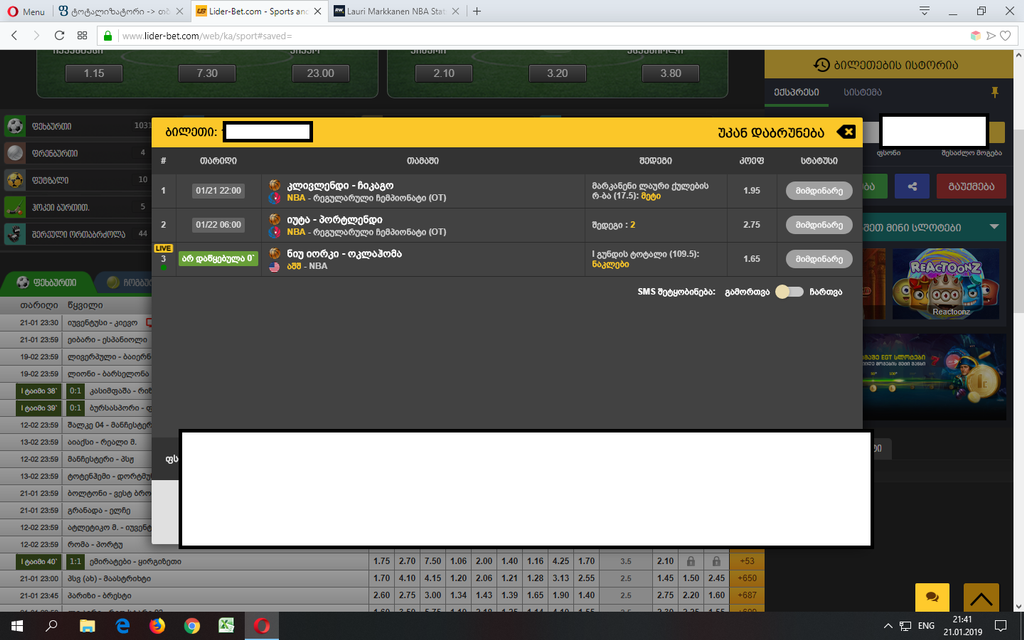Launch Google Chrome from the taskbar
This screenshot has width=1024, height=640.
(192, 626)
